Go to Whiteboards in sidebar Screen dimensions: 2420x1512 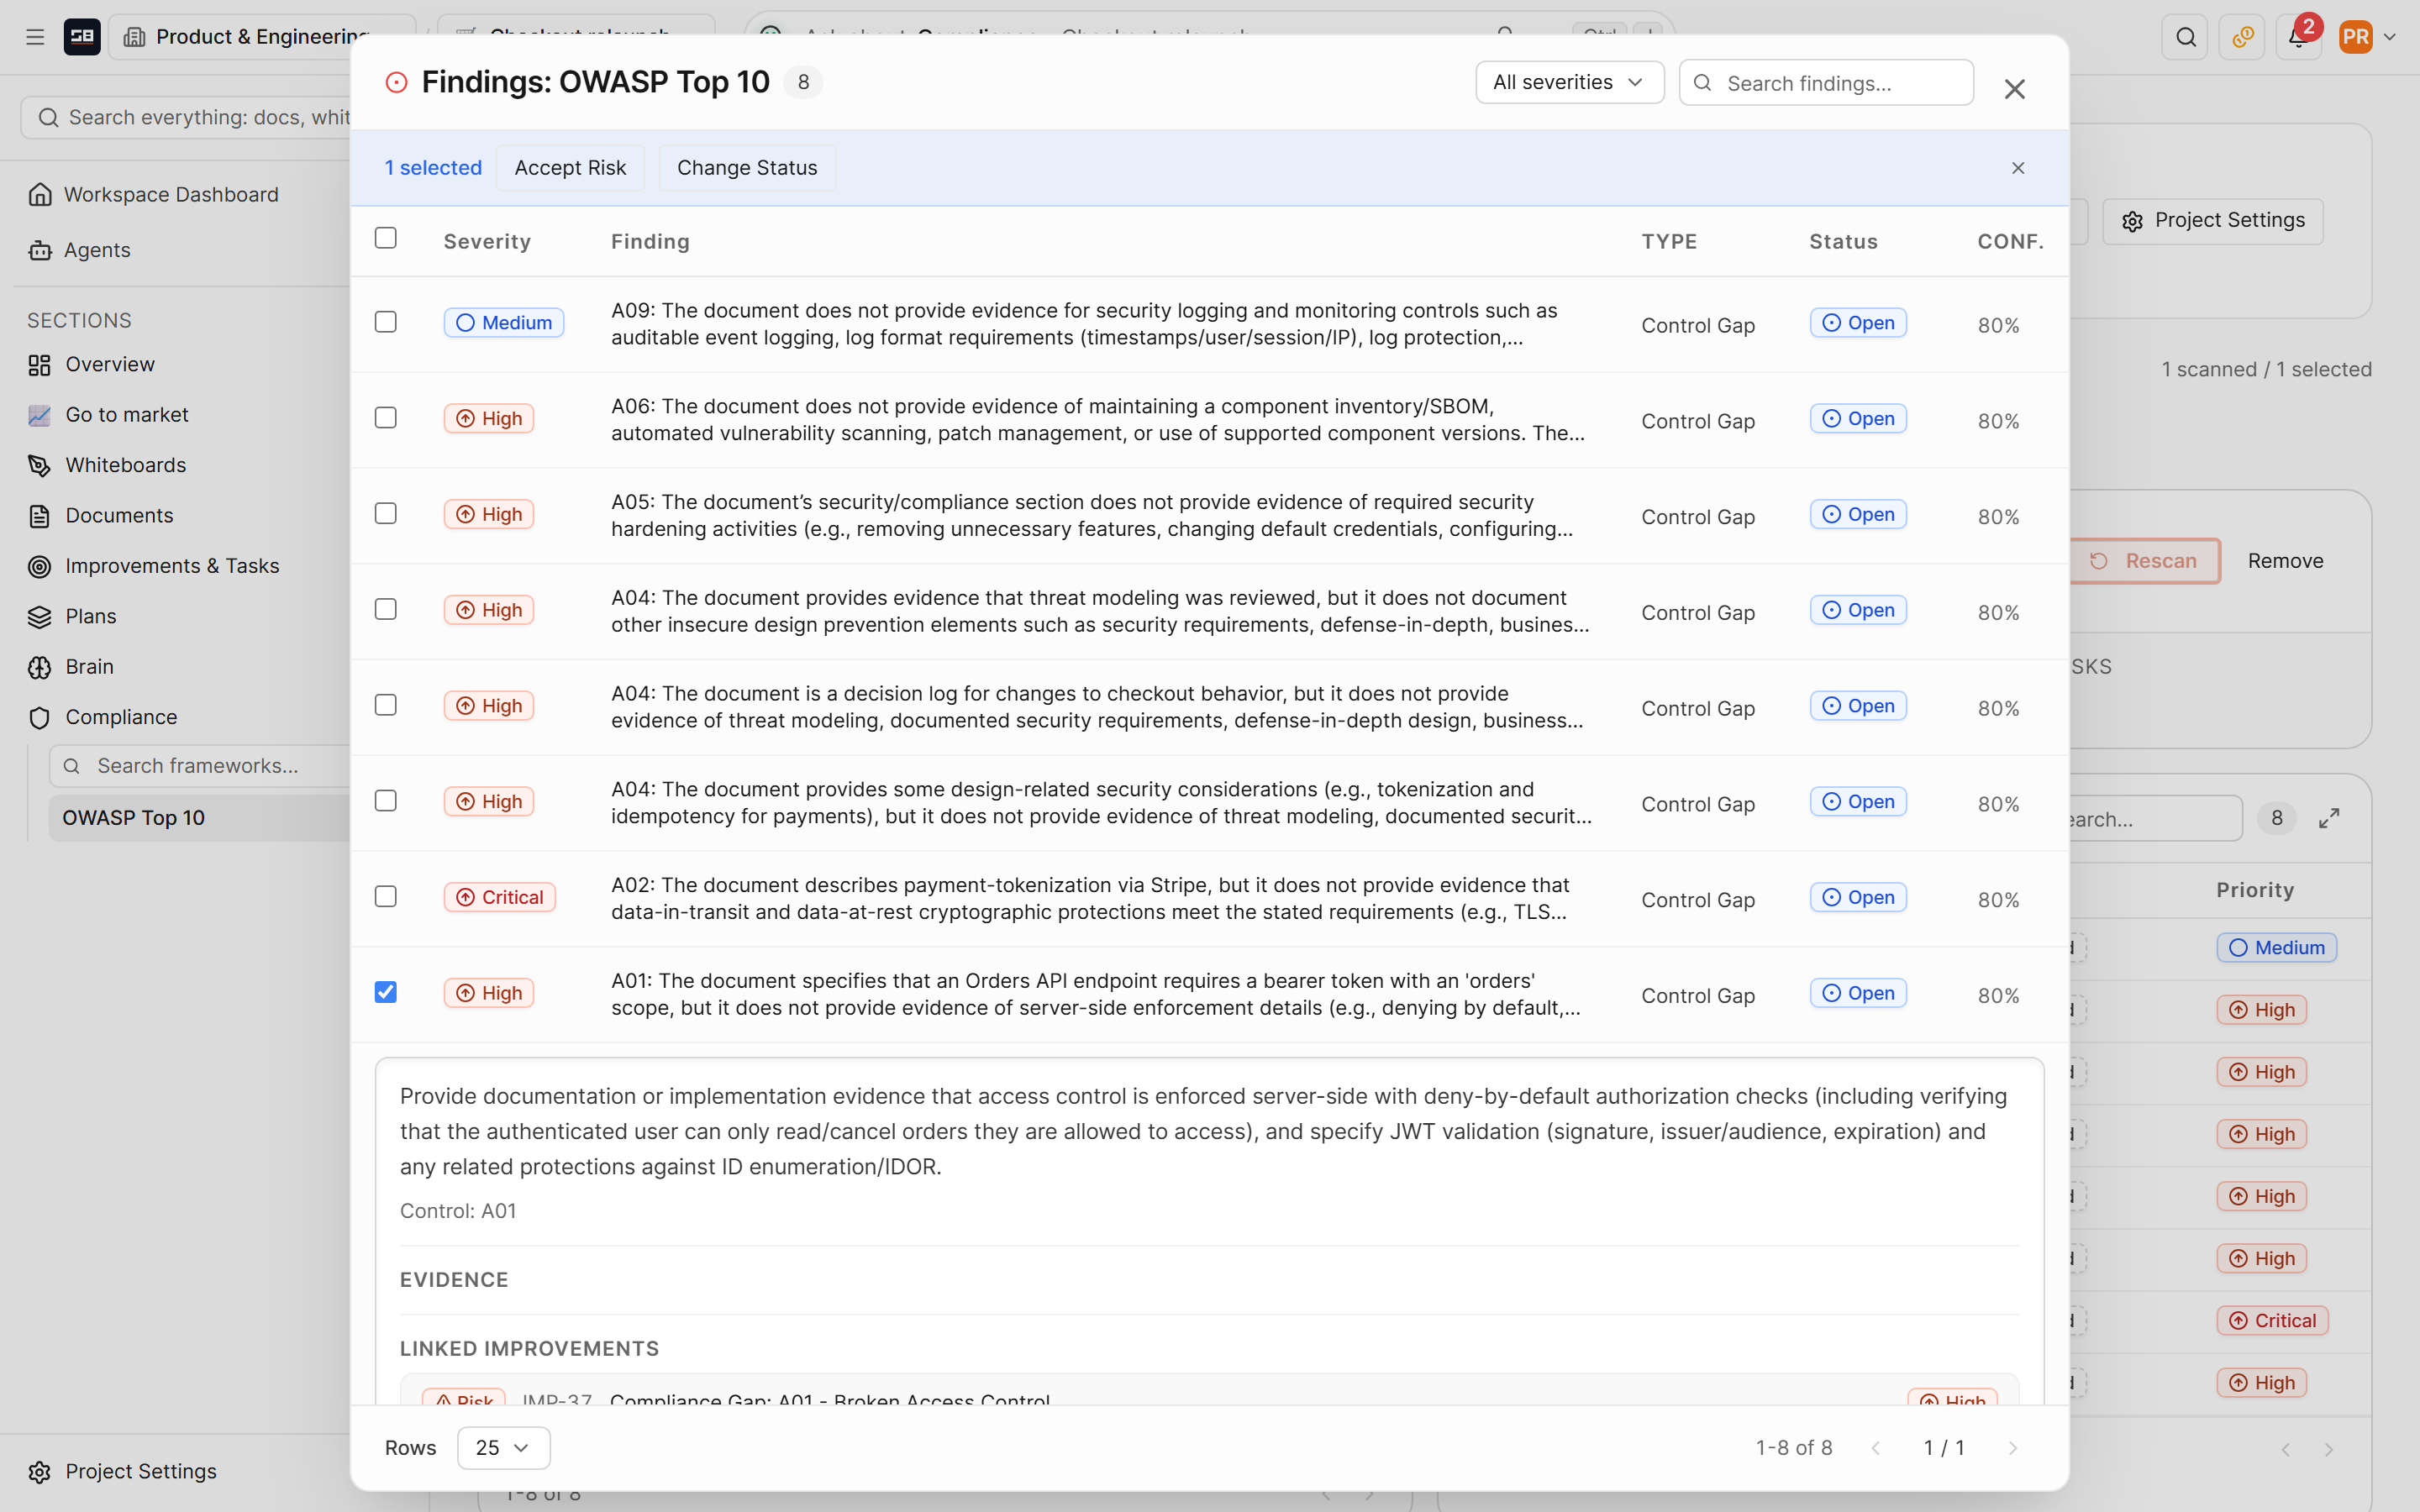pyautogui.click(x=125, y=465)
